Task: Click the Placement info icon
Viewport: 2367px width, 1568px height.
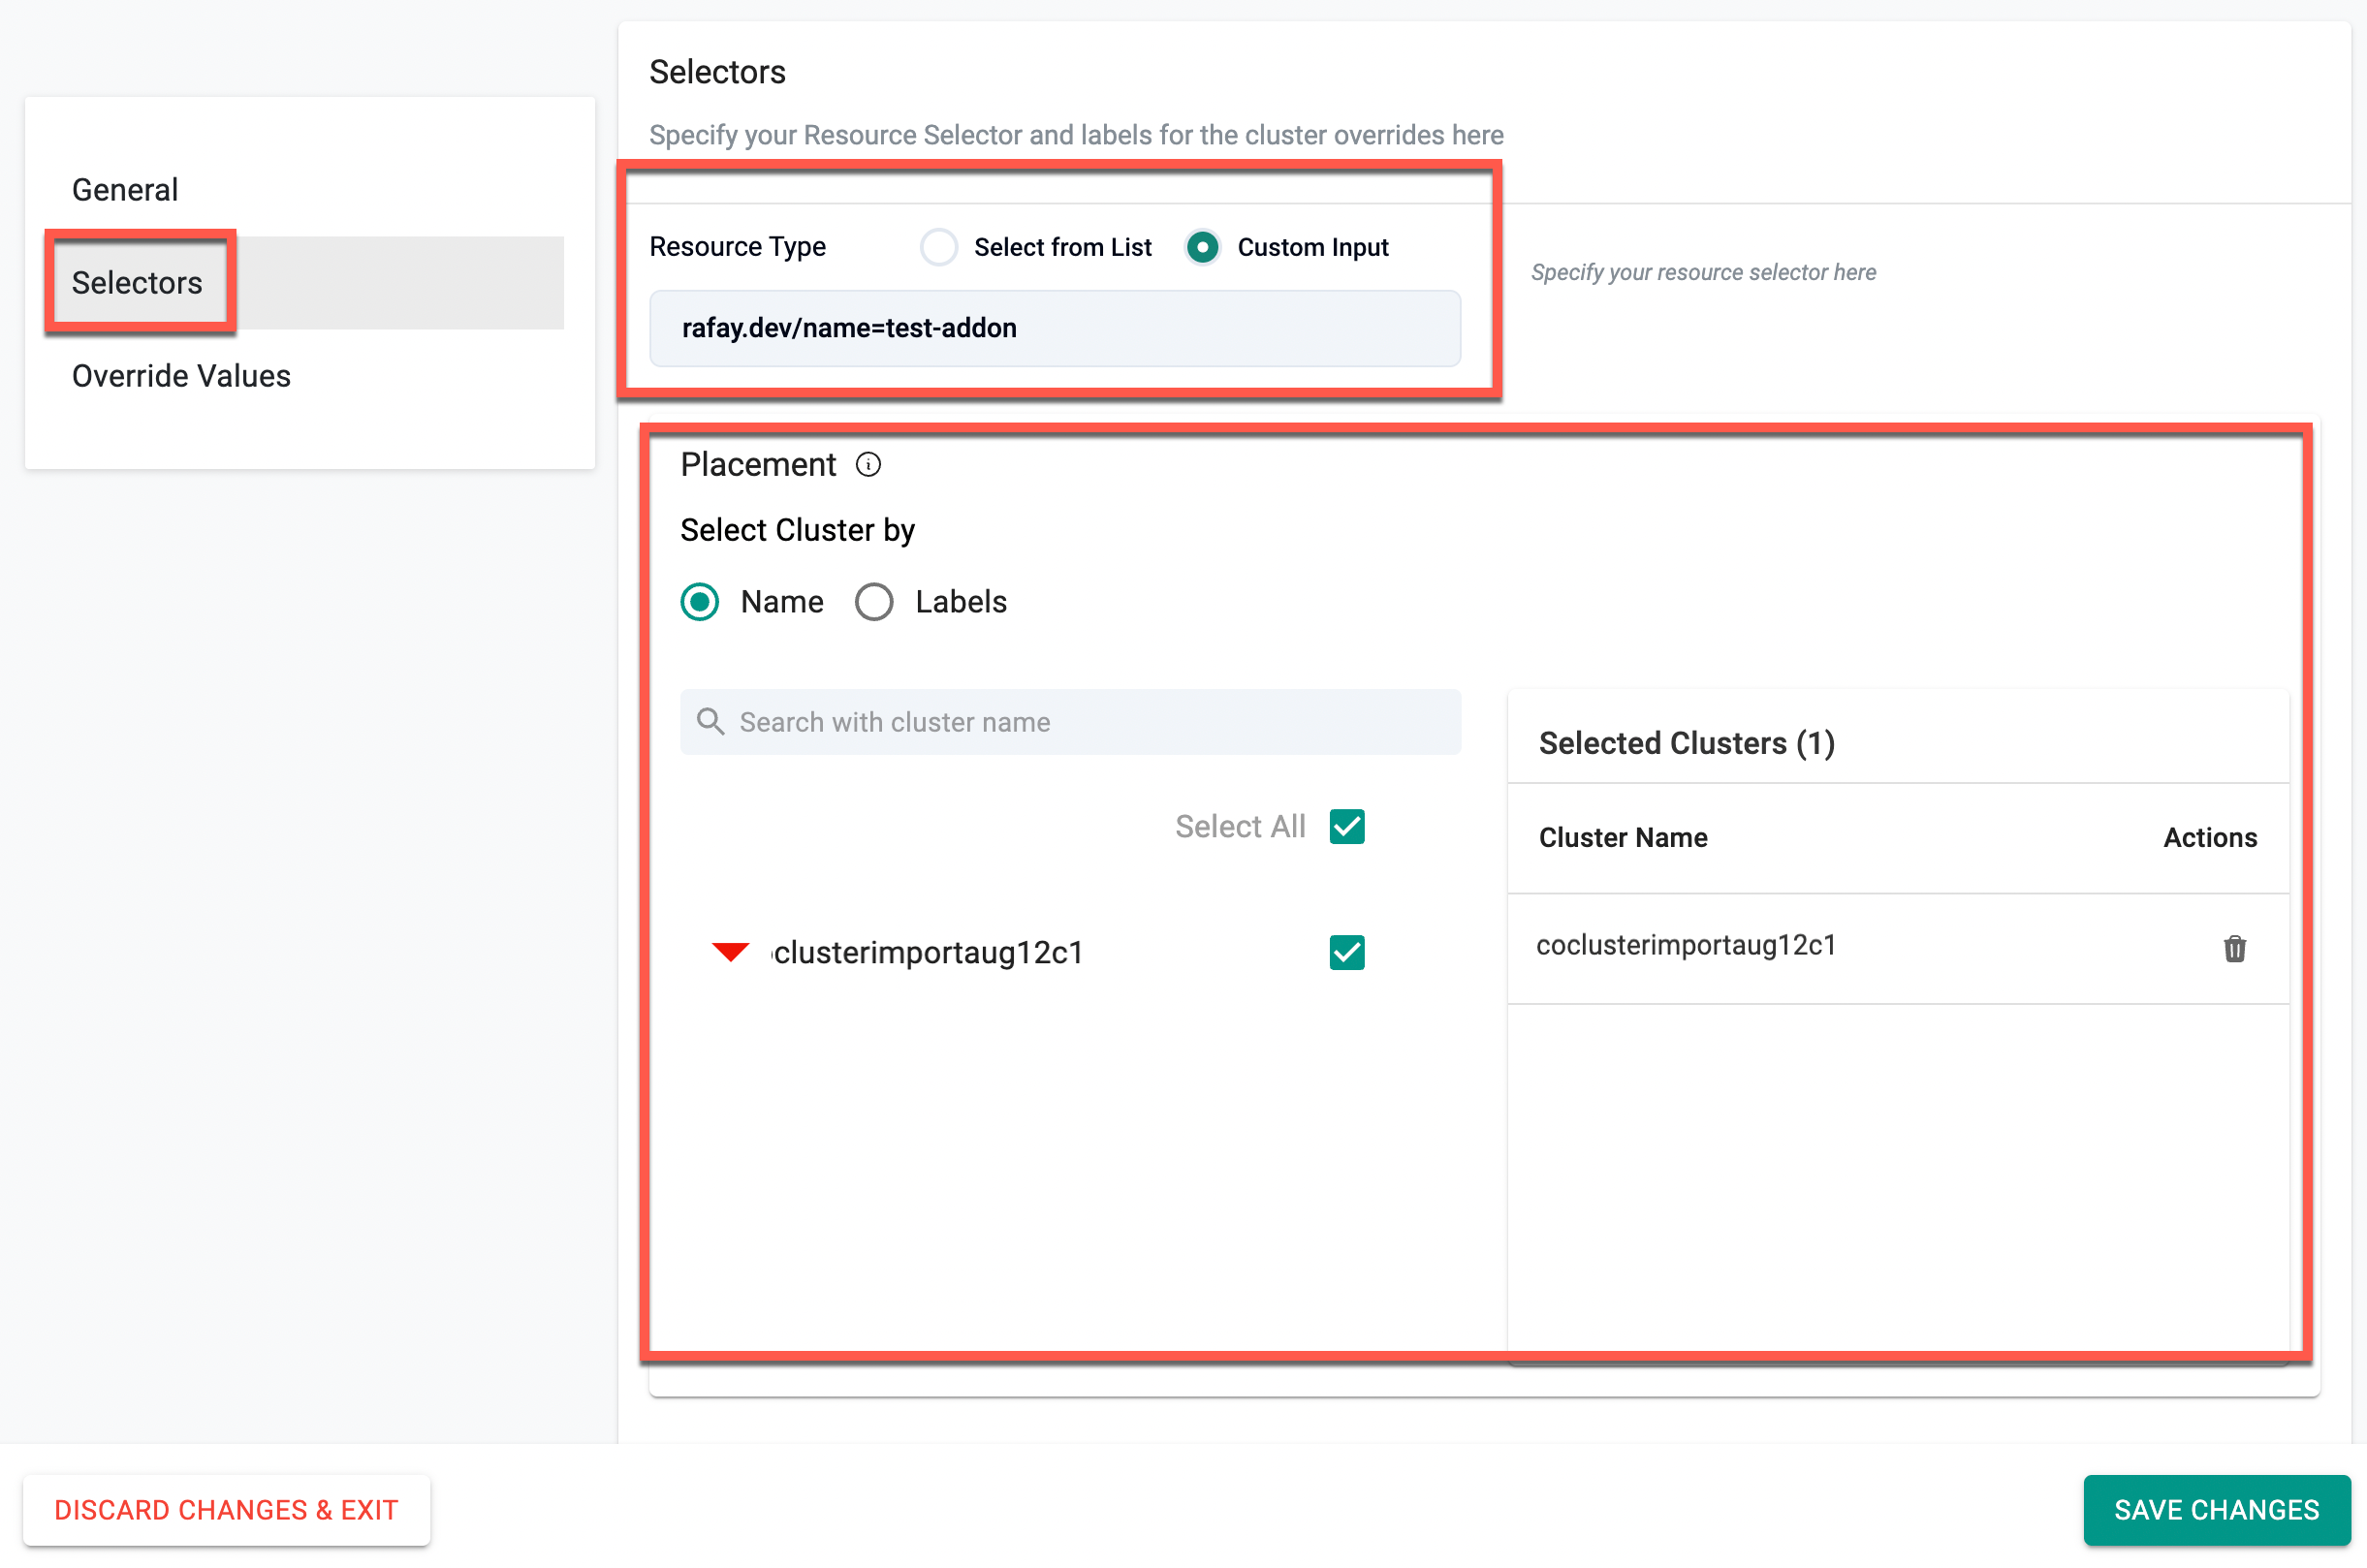Action: tap(868, 465)
